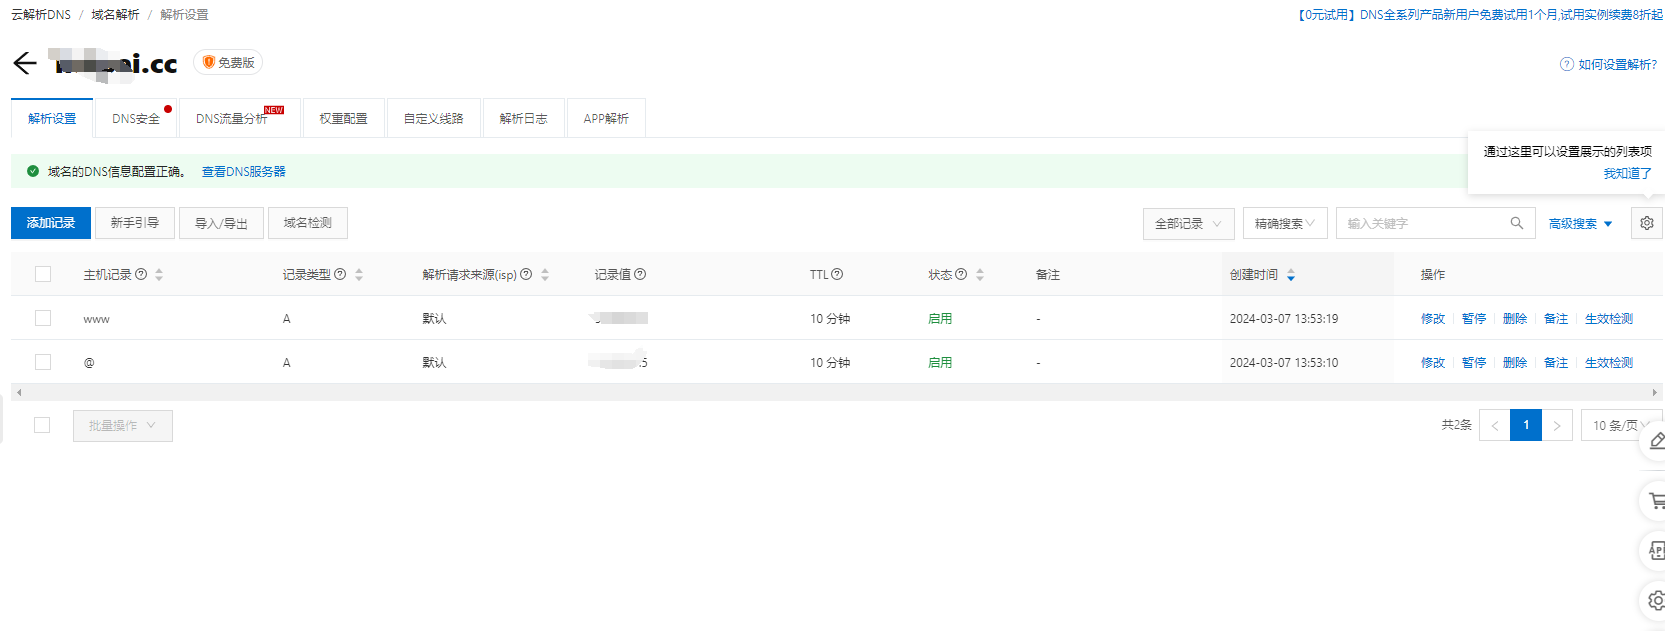The image size is (1665, 631).
Task: Open the floating edit pencil icon
Action: pos(1655,441)
